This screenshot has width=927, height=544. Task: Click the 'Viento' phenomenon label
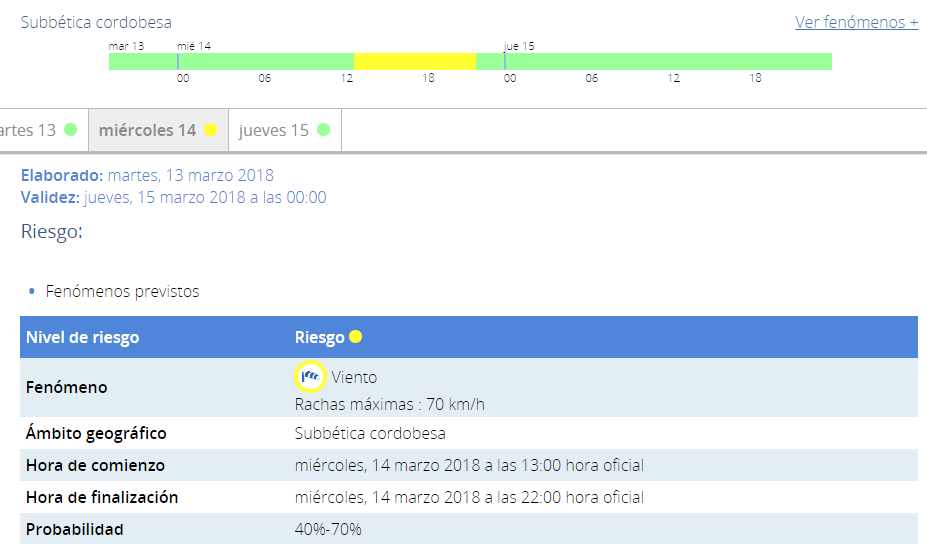(354, 377)
